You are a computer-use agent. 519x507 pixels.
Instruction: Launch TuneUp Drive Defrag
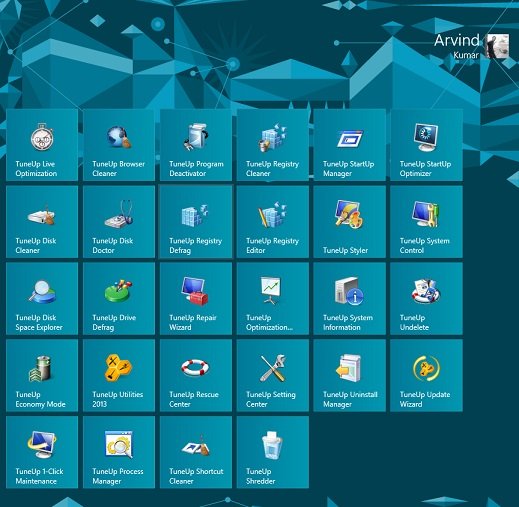pyautogui.click(x=119, y=299)
